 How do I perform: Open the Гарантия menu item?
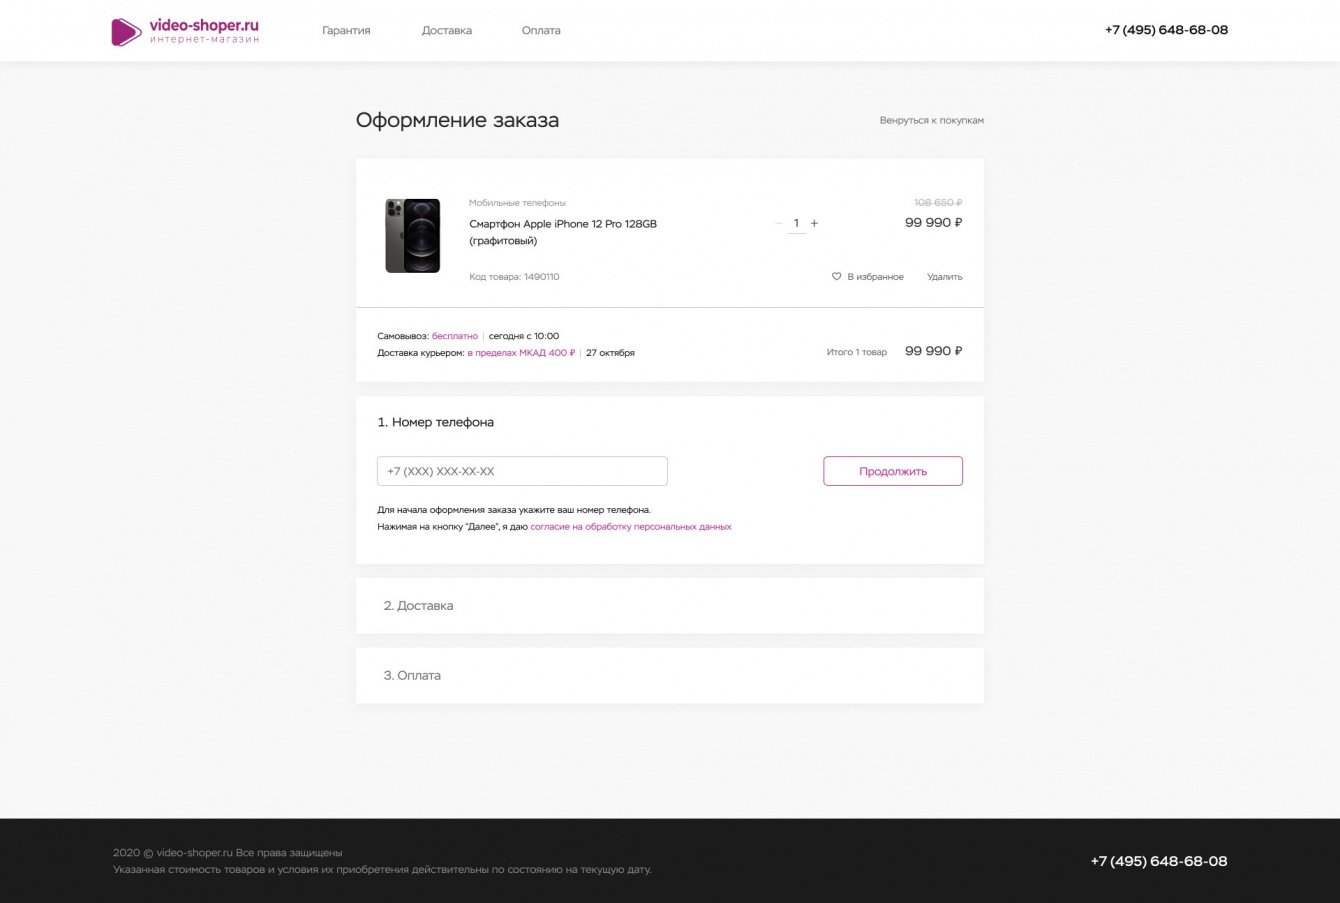(x=346, y=31)
